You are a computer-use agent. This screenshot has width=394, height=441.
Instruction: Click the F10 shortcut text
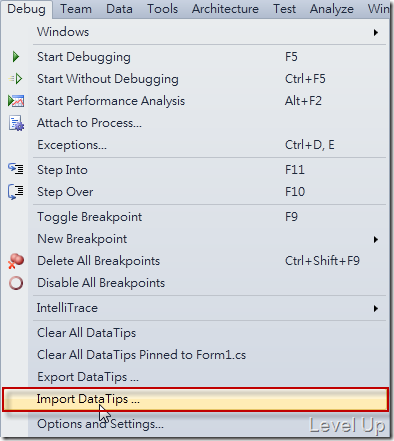(295, 192)
